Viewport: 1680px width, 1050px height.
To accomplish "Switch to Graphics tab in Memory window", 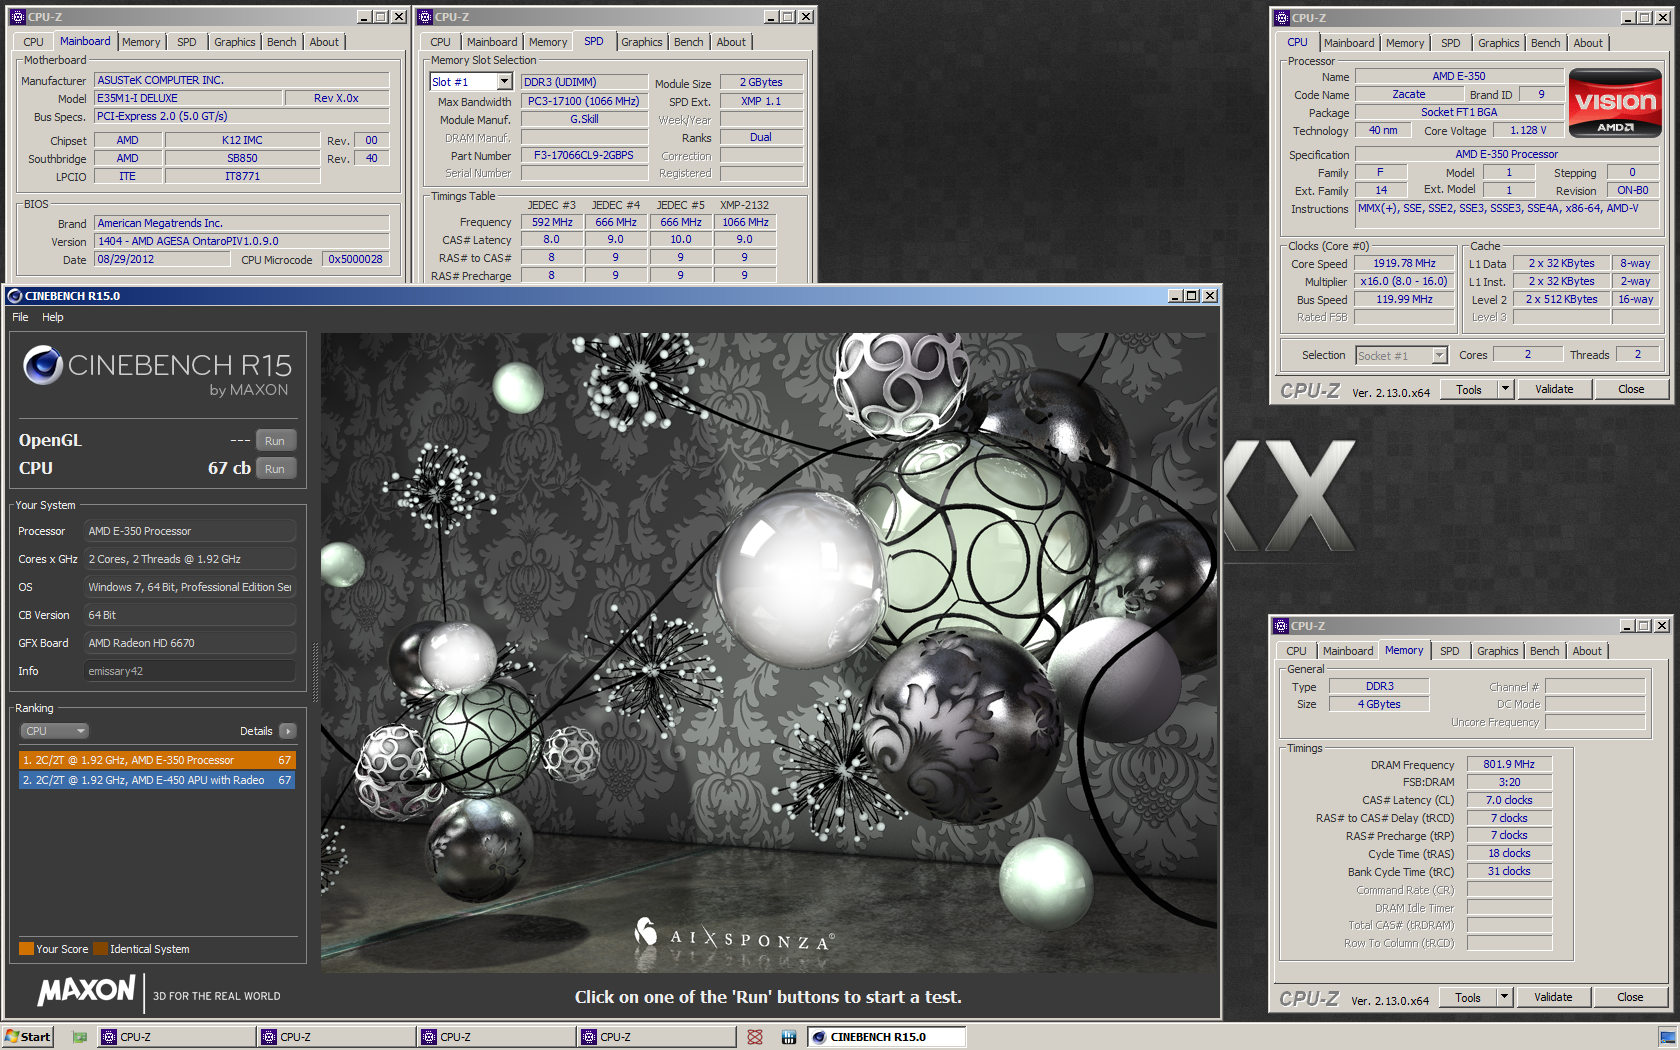I will click(x=1498, y=651).
